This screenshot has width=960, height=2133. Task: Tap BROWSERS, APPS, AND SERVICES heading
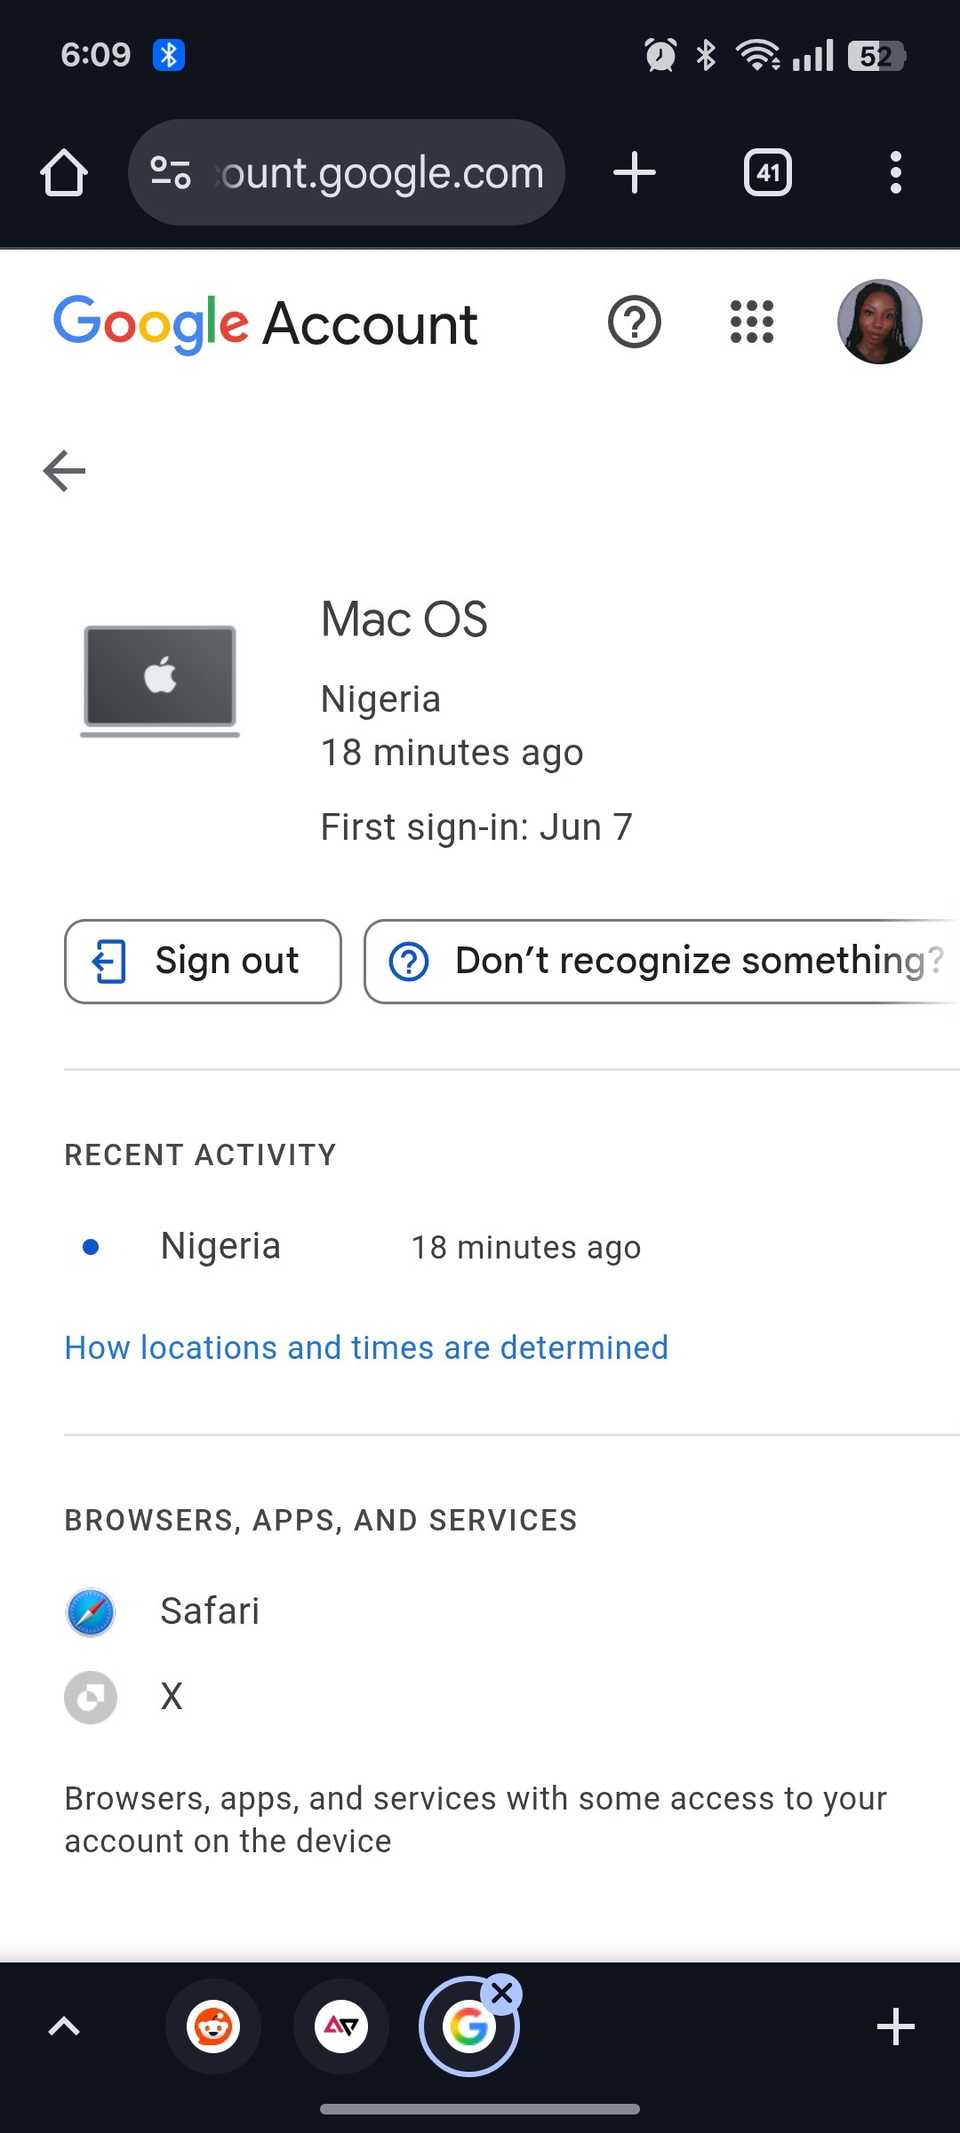(321, 1520)
